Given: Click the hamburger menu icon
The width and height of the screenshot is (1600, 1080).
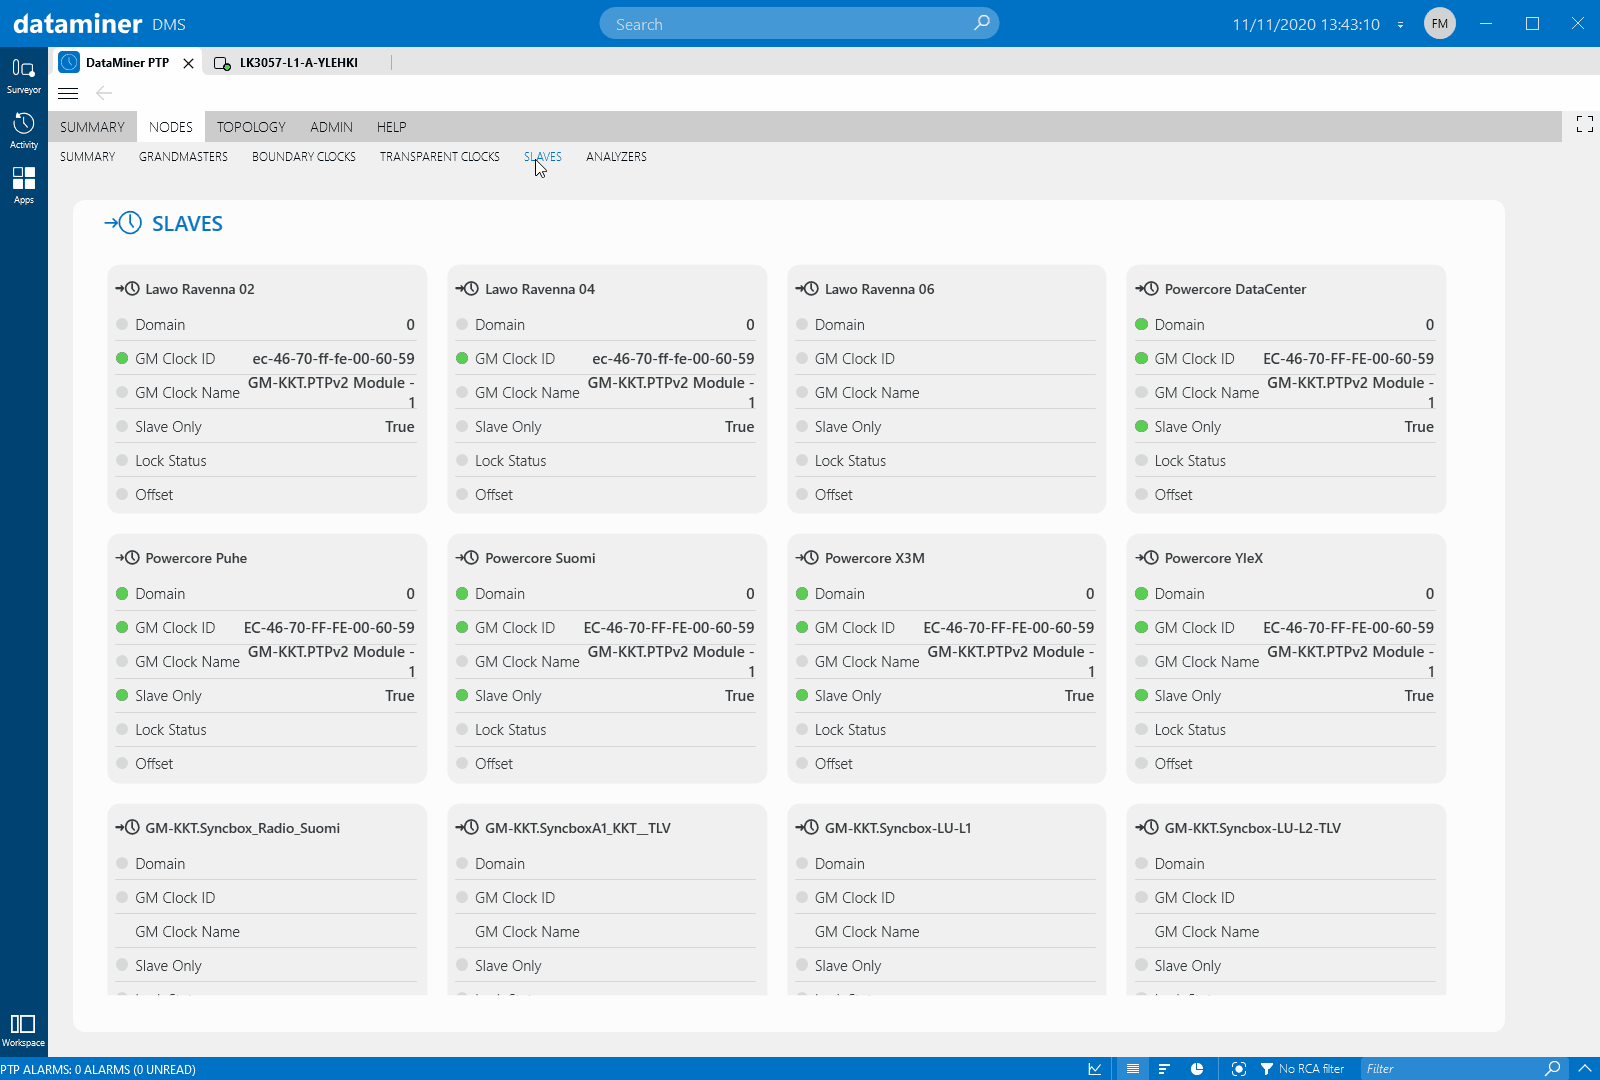Looking at the screenshot, I should tap(68, 93).
